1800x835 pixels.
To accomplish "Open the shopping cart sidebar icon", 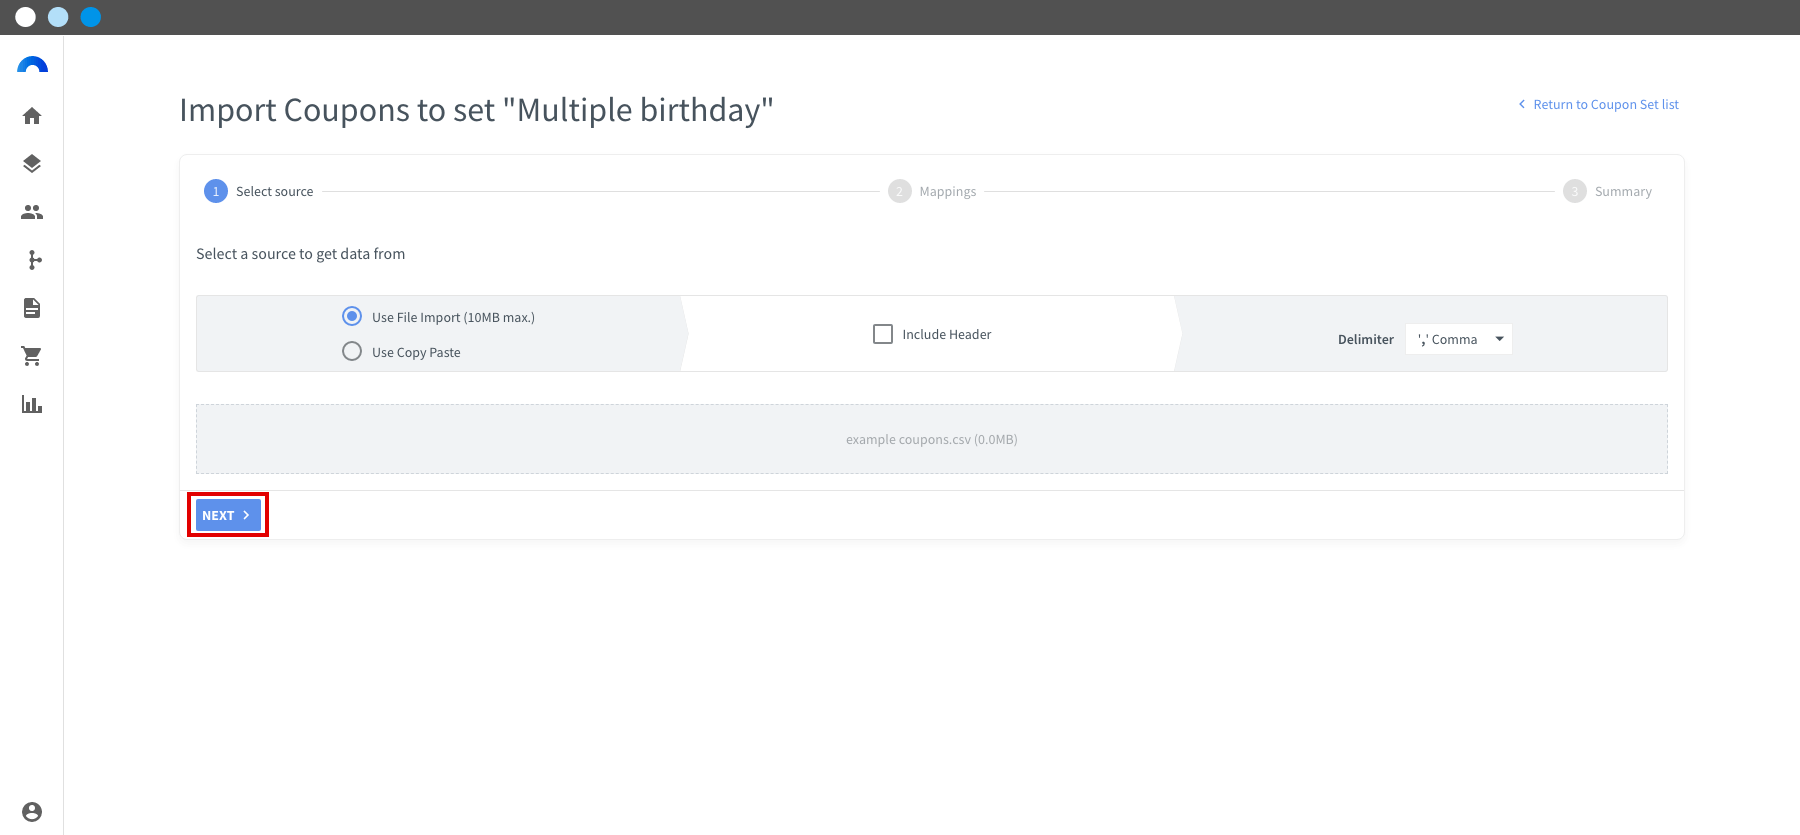I will point(32,356).
